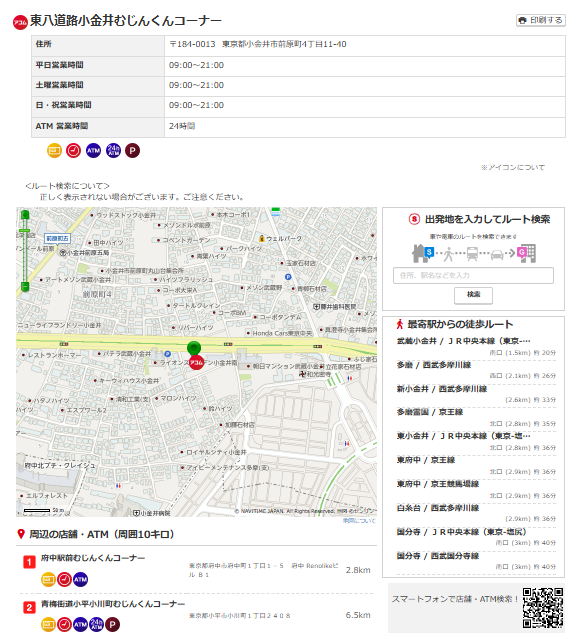570x633 pixels.
Task: Click the address 東京都小金井市前原町4丁目11-40
Action: coord(284,44)
